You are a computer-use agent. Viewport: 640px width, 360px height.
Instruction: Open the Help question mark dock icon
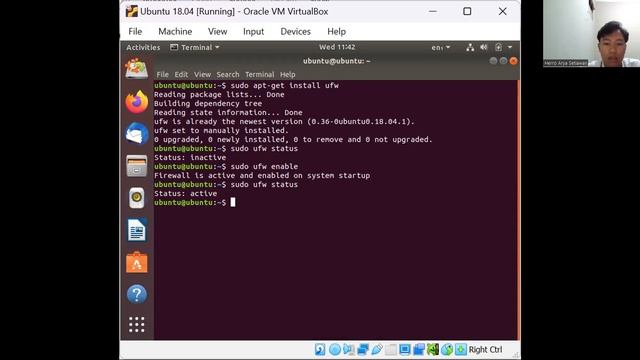click(x=137, y=294)
